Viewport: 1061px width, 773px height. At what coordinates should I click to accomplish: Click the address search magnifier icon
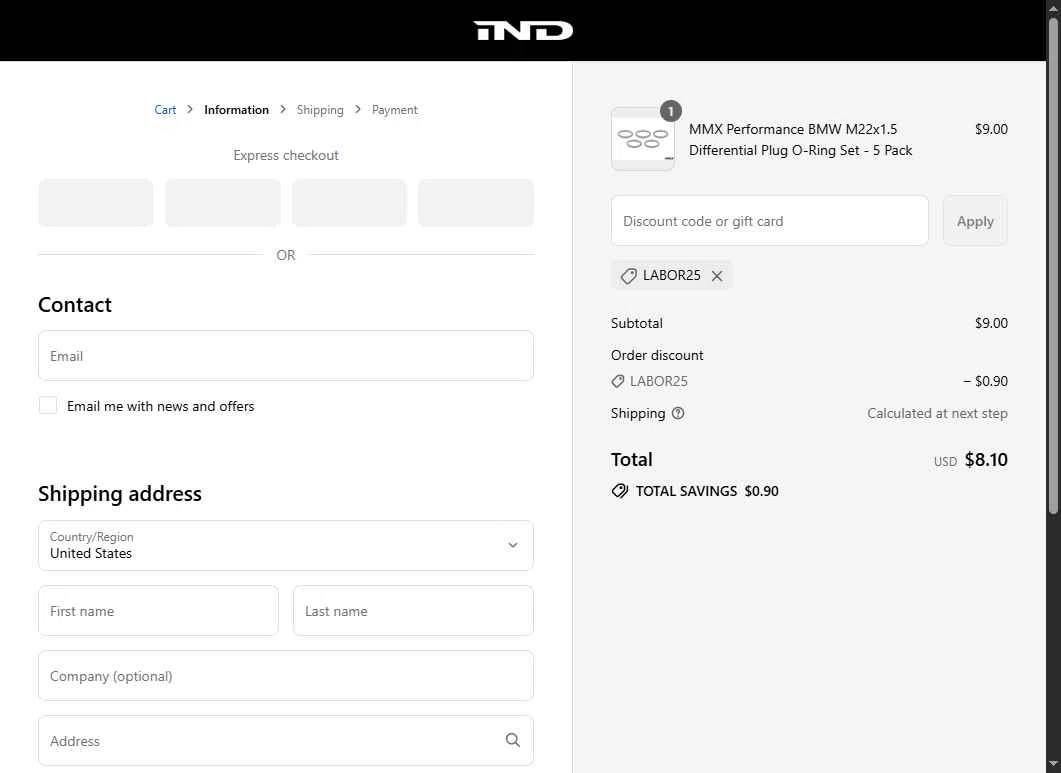pyautogui.click(x=513, y=740)
